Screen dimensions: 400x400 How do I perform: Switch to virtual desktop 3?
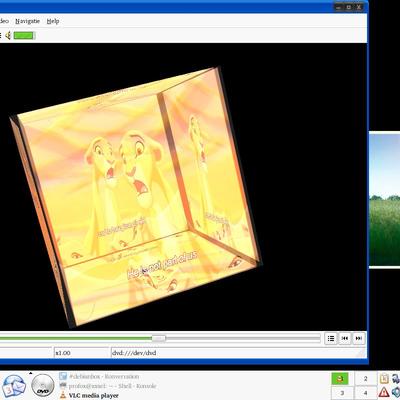point(342,393)
